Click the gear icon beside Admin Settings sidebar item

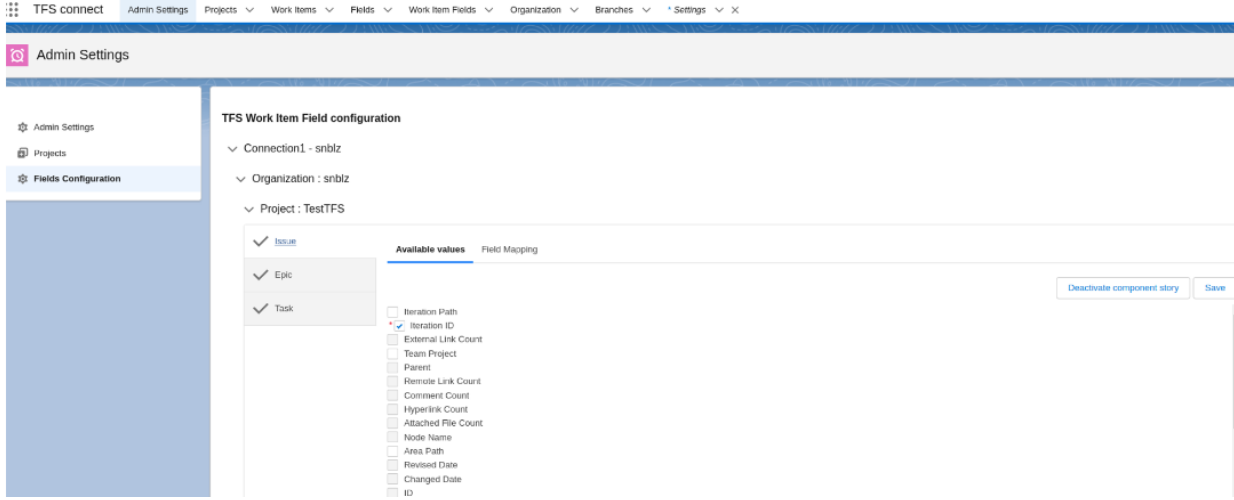[23, 127]
